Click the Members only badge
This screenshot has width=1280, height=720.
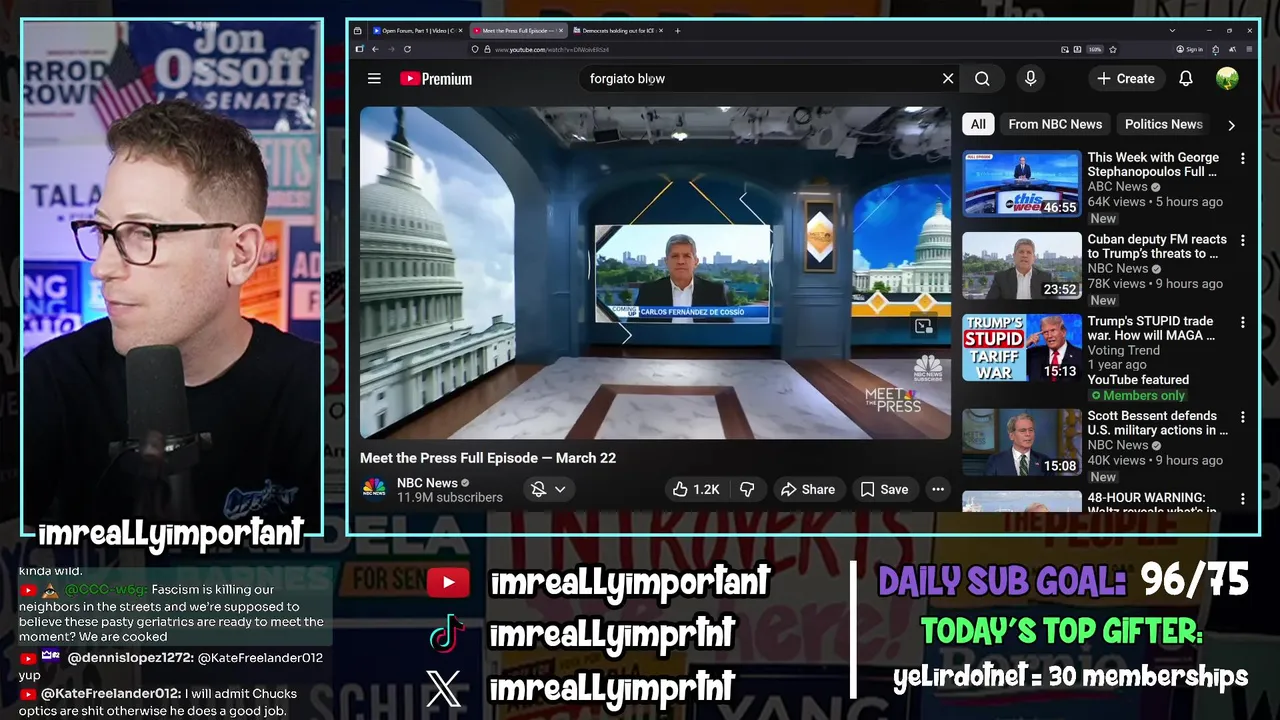[x=1138, y=396]
